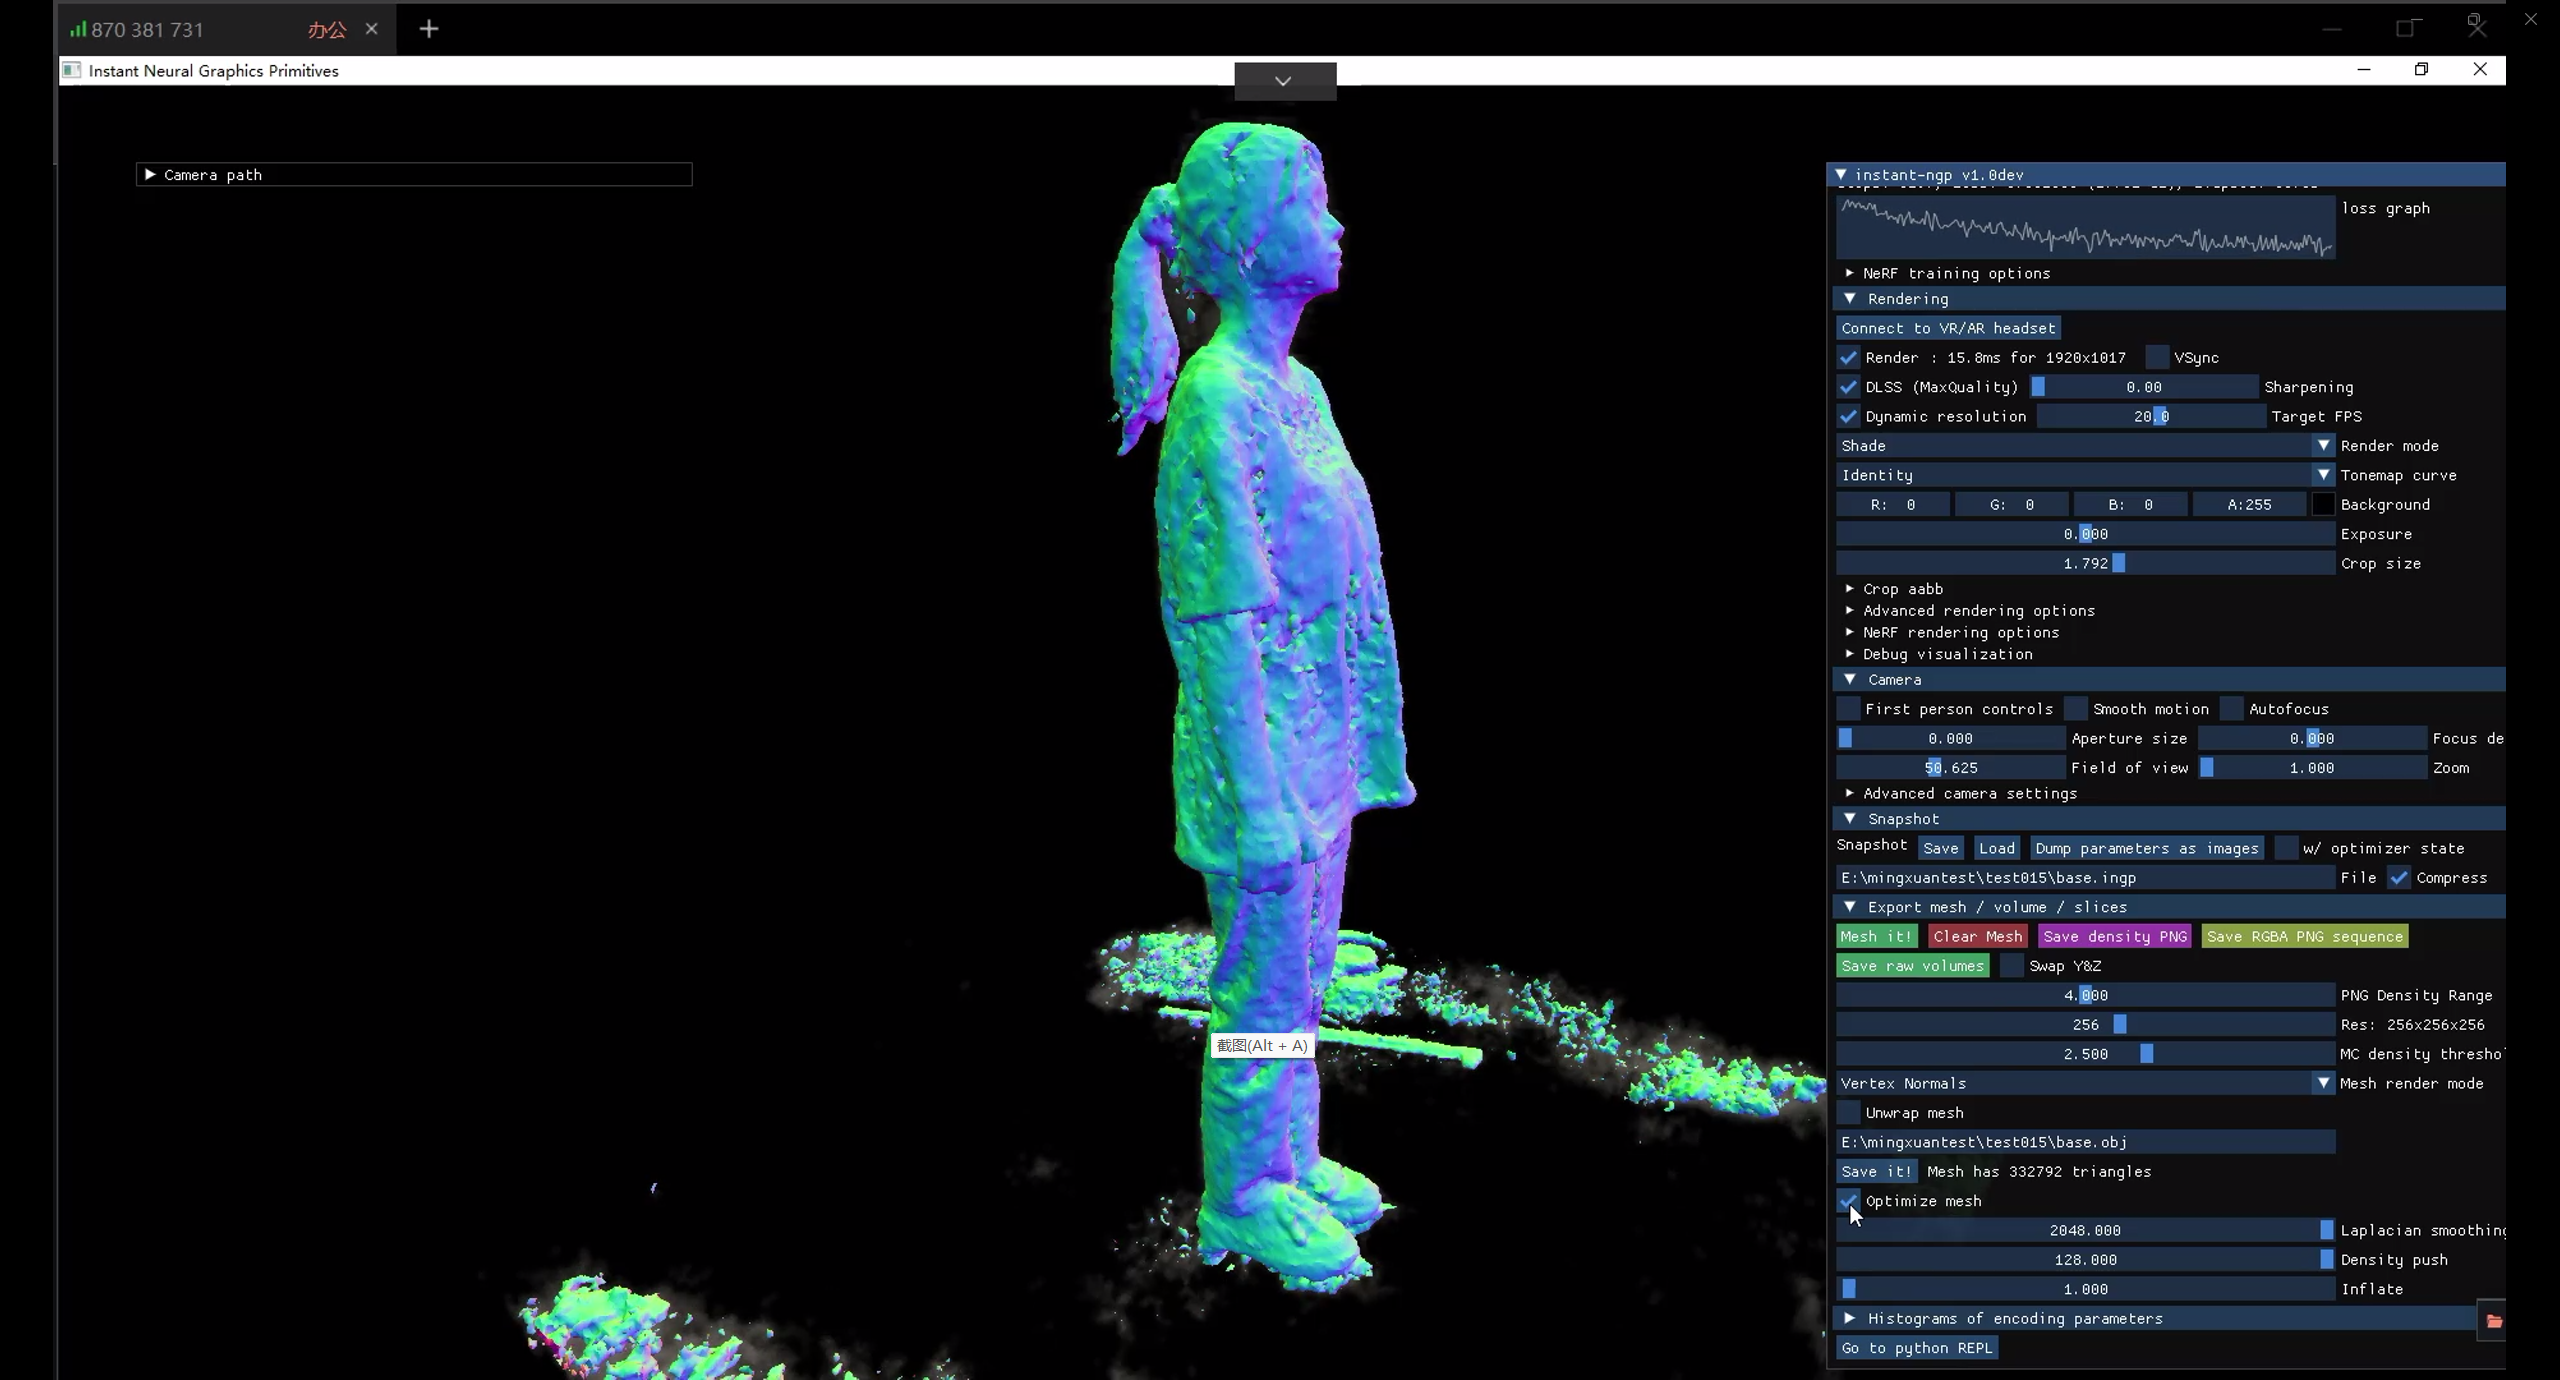Click the Field of view slider
The image size is (2560, 1380).
pos(1950,768)
